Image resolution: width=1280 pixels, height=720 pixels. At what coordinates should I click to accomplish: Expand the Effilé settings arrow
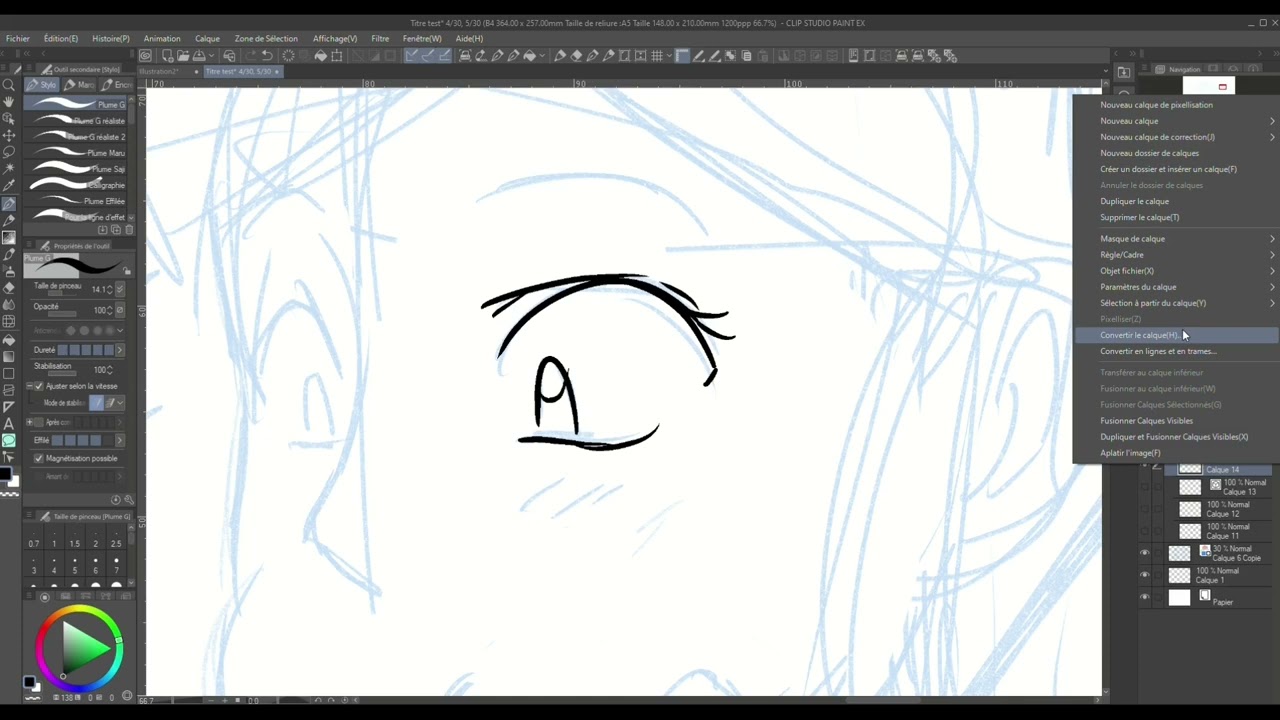(x=120, y=440)
